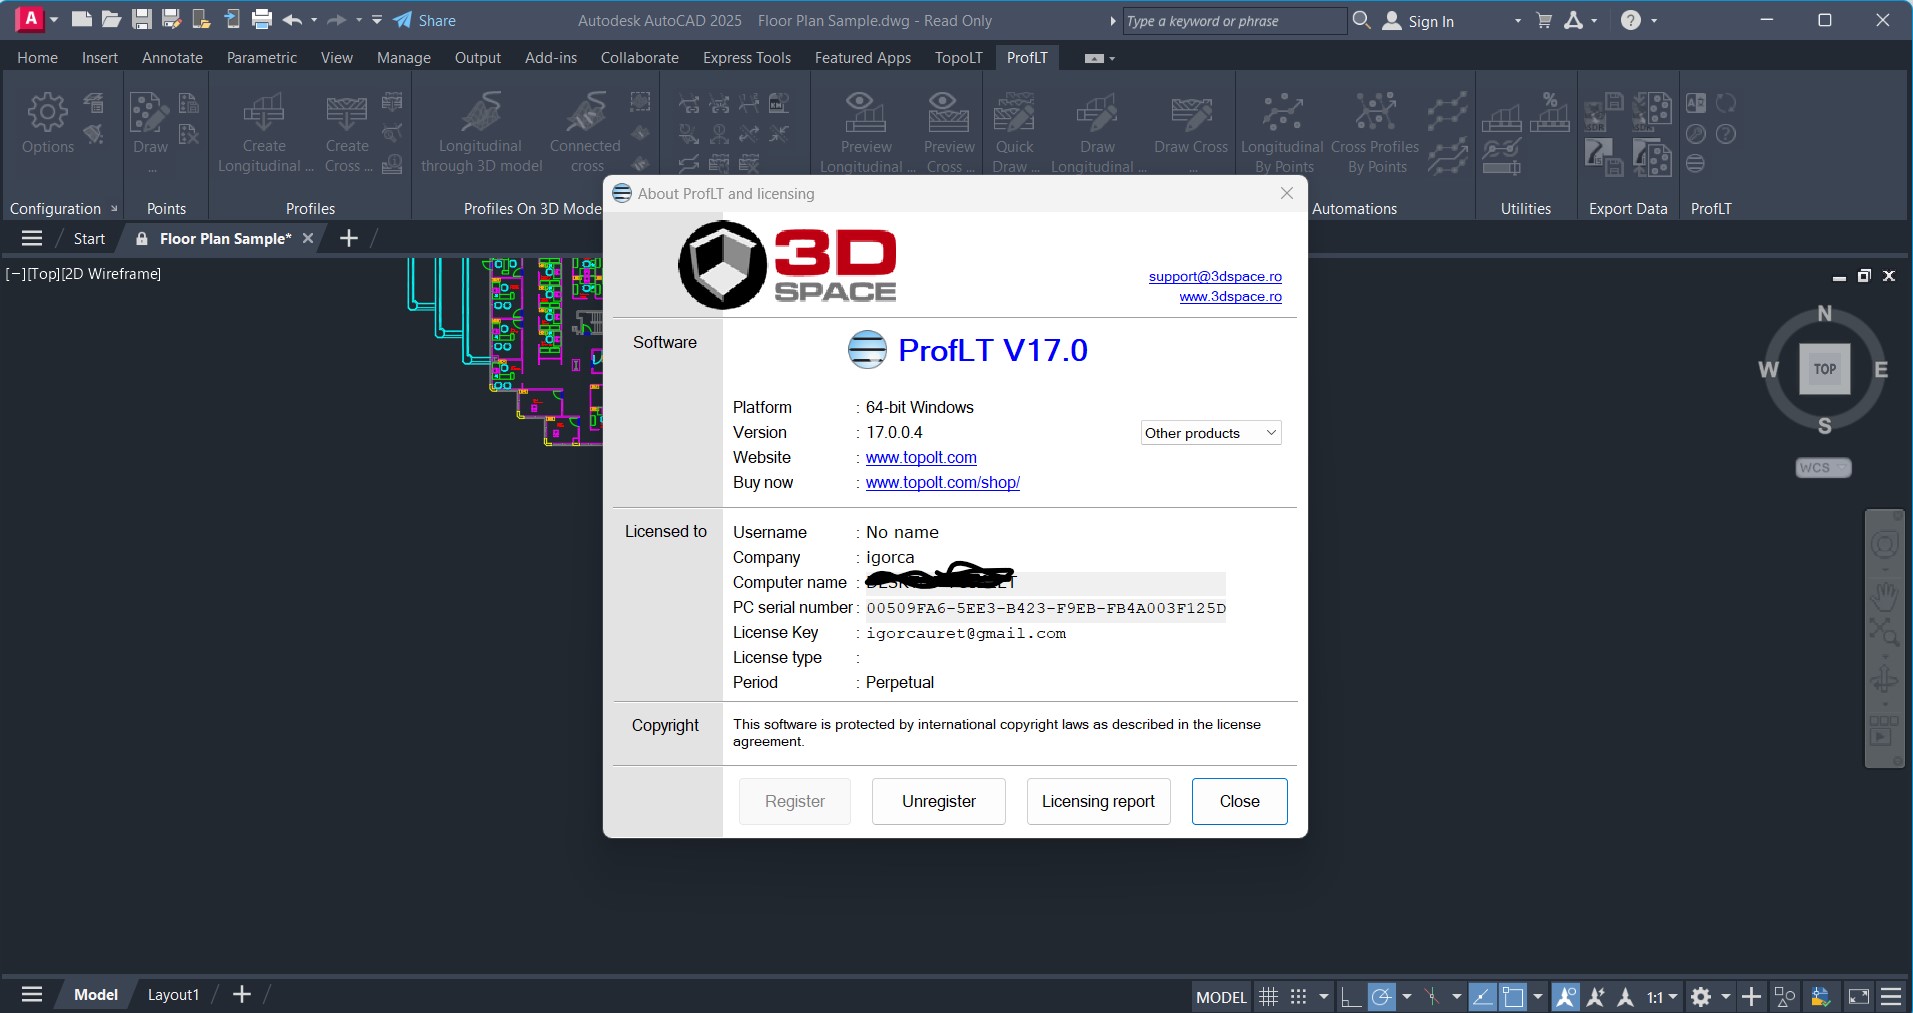Viewport: 1913px width, 1013px height.
Task: Click the Preview Longitudinal tool
Action: click(866, 133)
